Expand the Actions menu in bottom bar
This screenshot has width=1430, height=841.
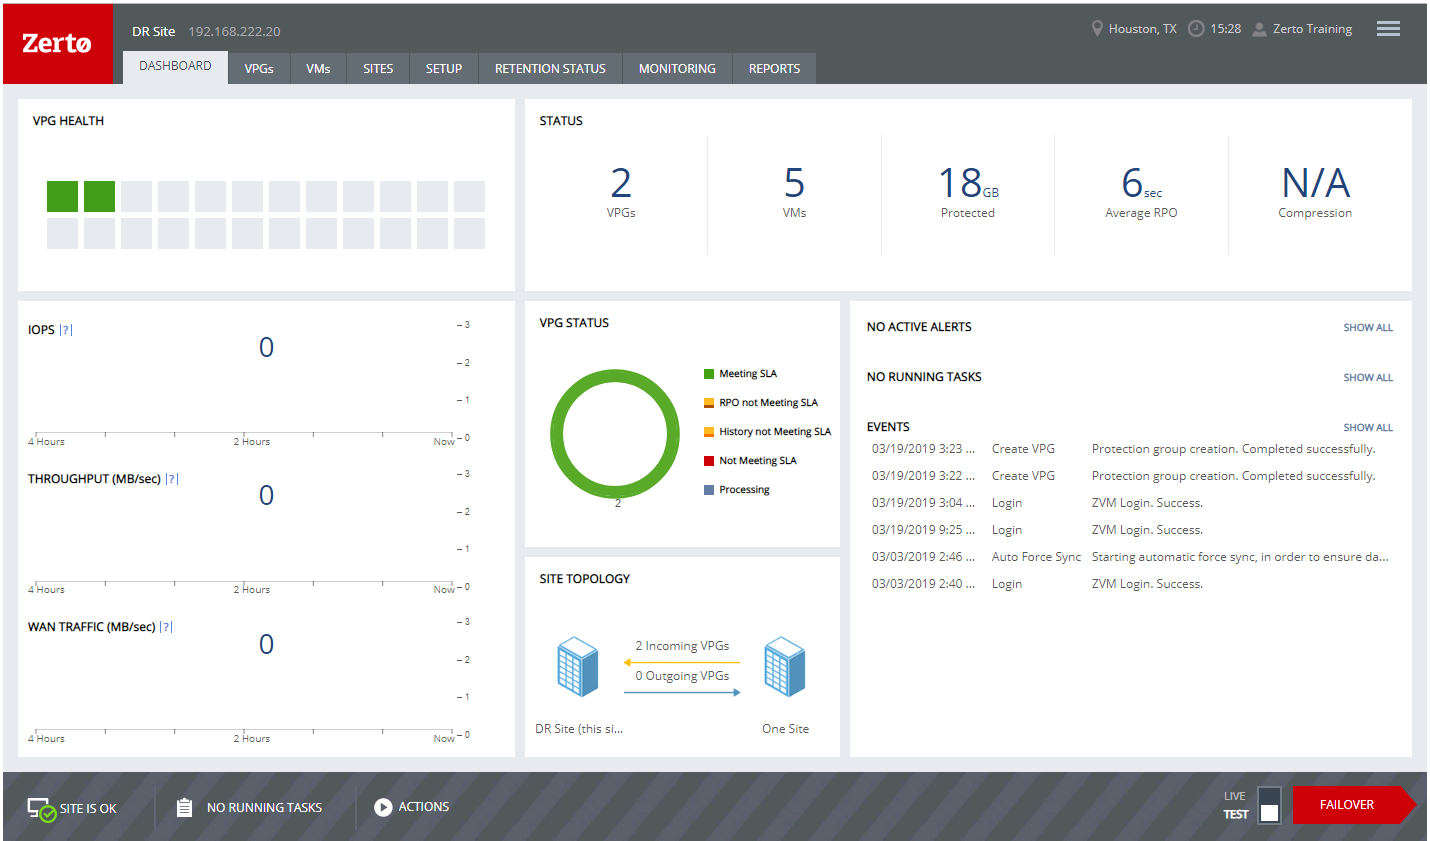pos(423,807)
